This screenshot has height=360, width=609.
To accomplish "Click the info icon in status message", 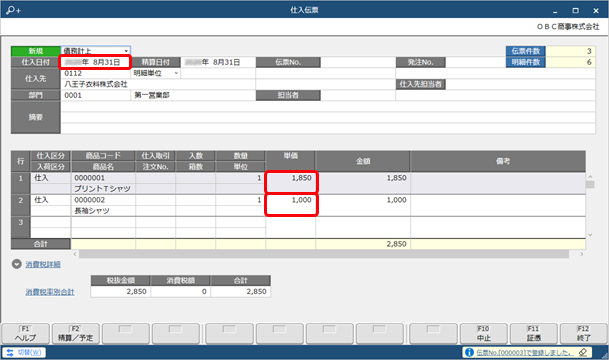I will 469,352.
